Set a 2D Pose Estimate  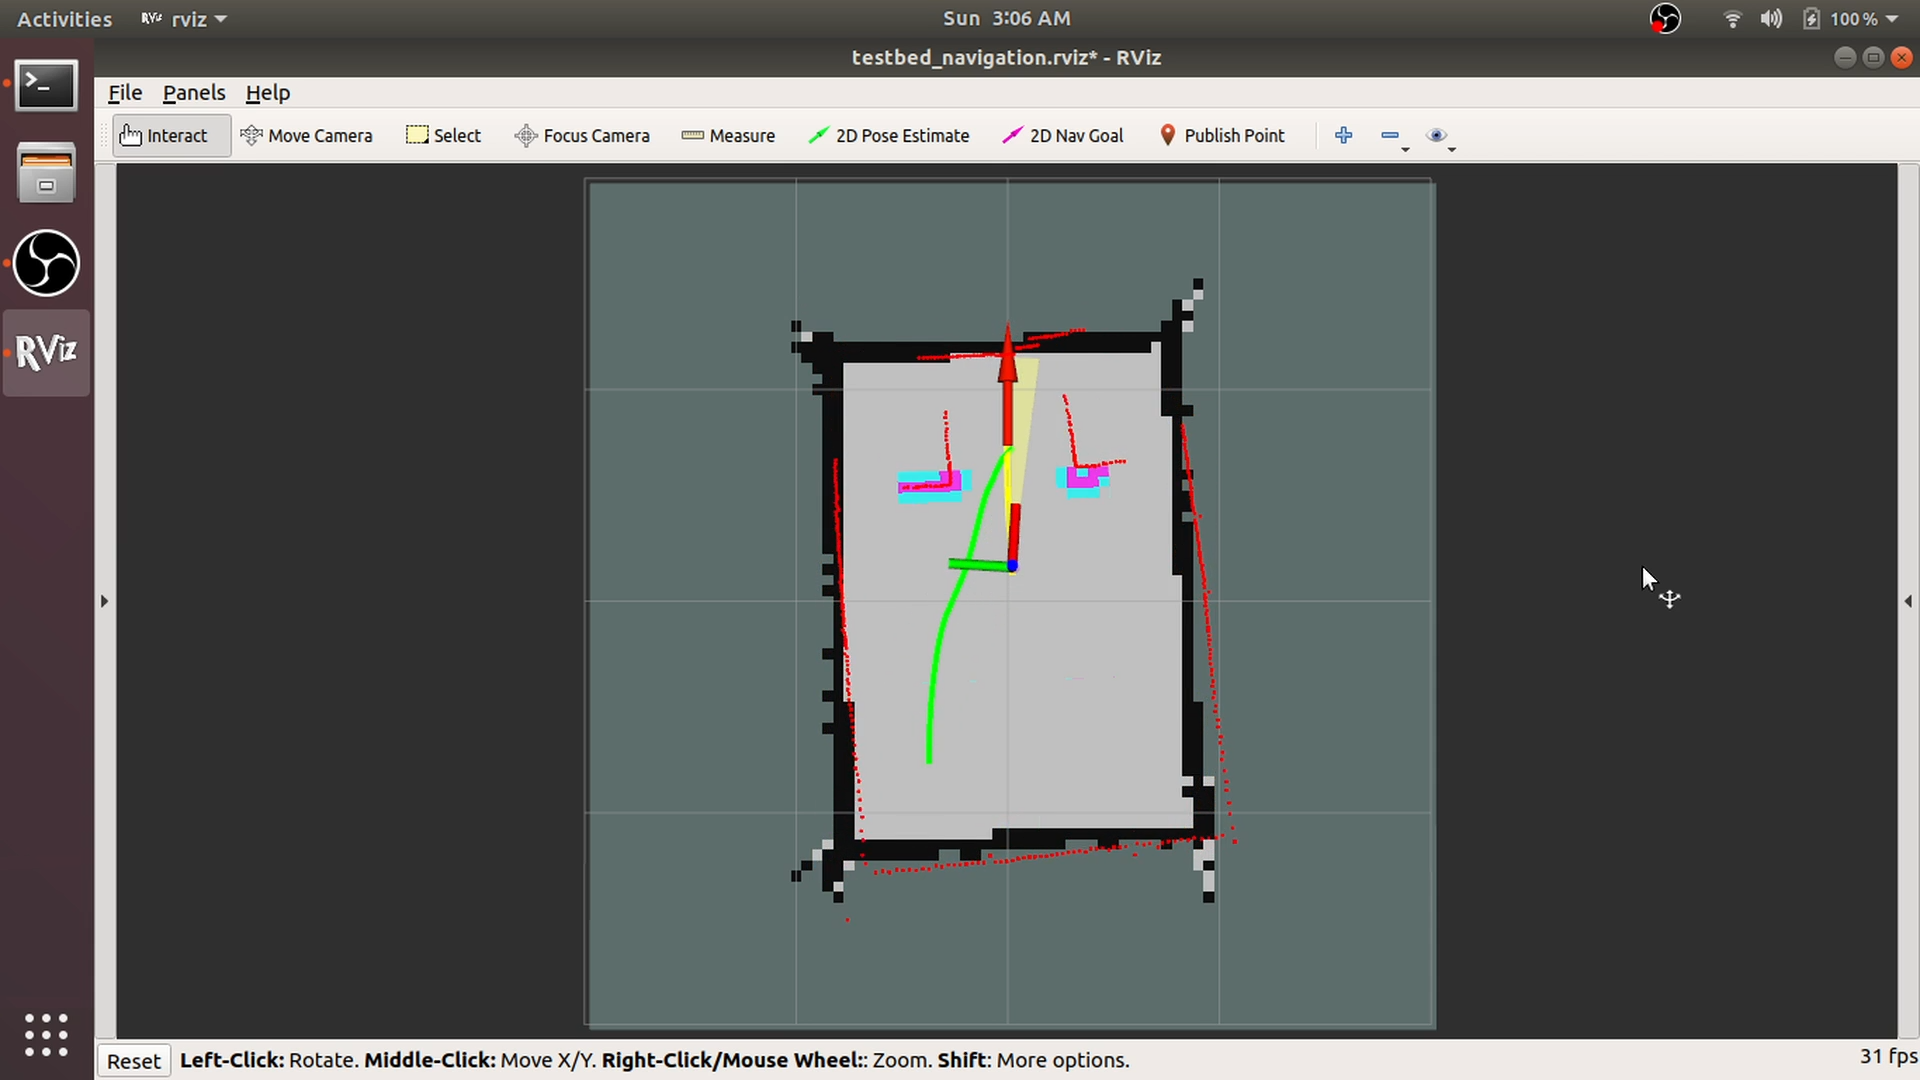[x=889, y=135]
